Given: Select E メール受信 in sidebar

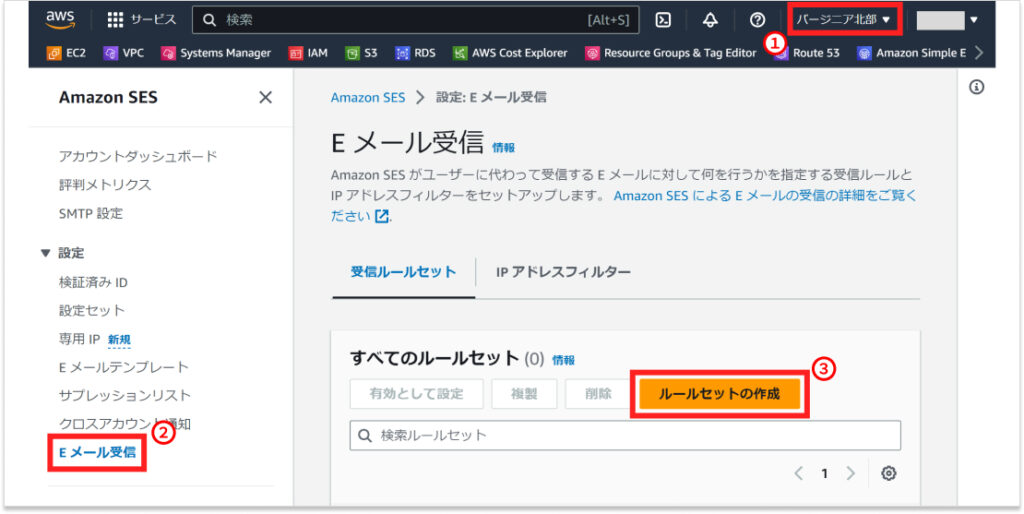Looking at the screenshot, I should [x=97, y=451].
